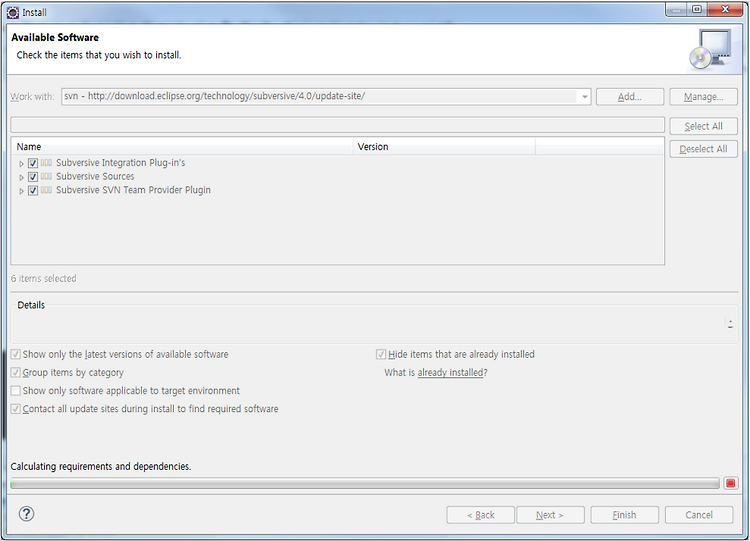Click the Finish button
Viewport: 750px width, 541px height.
624,515
